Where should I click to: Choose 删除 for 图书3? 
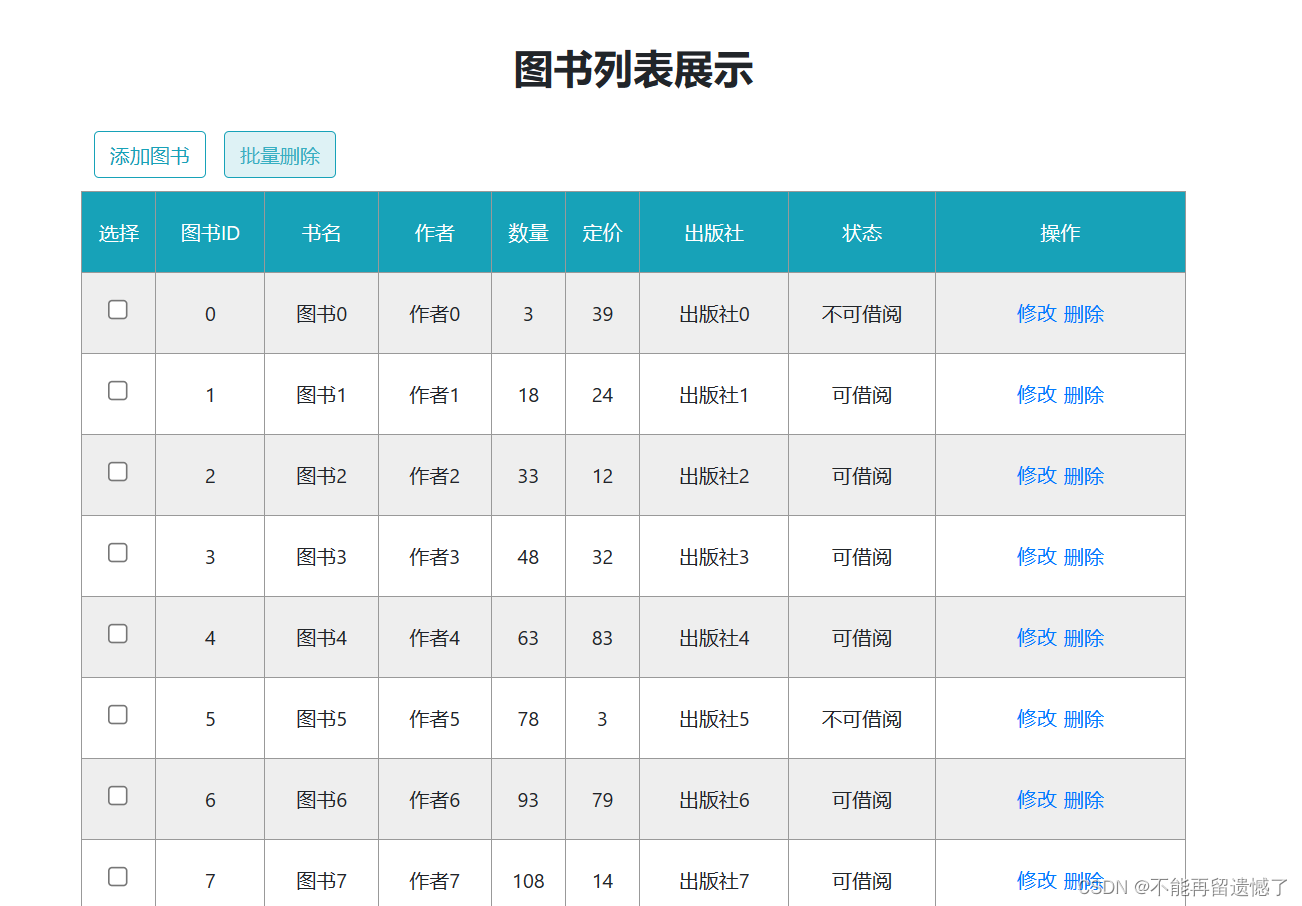1084,557
